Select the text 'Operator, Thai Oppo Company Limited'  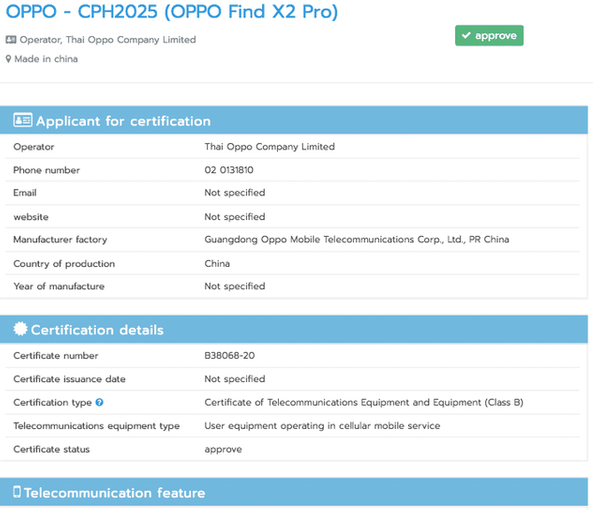[108, 40]
